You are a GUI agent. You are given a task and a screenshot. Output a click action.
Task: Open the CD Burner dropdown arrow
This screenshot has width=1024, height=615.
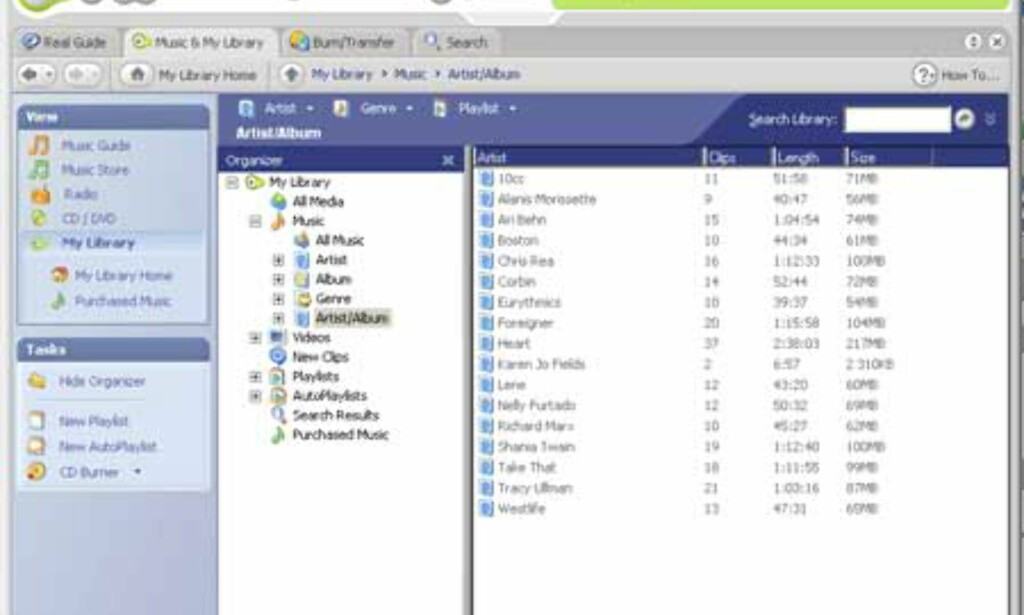tap(137, 471)
